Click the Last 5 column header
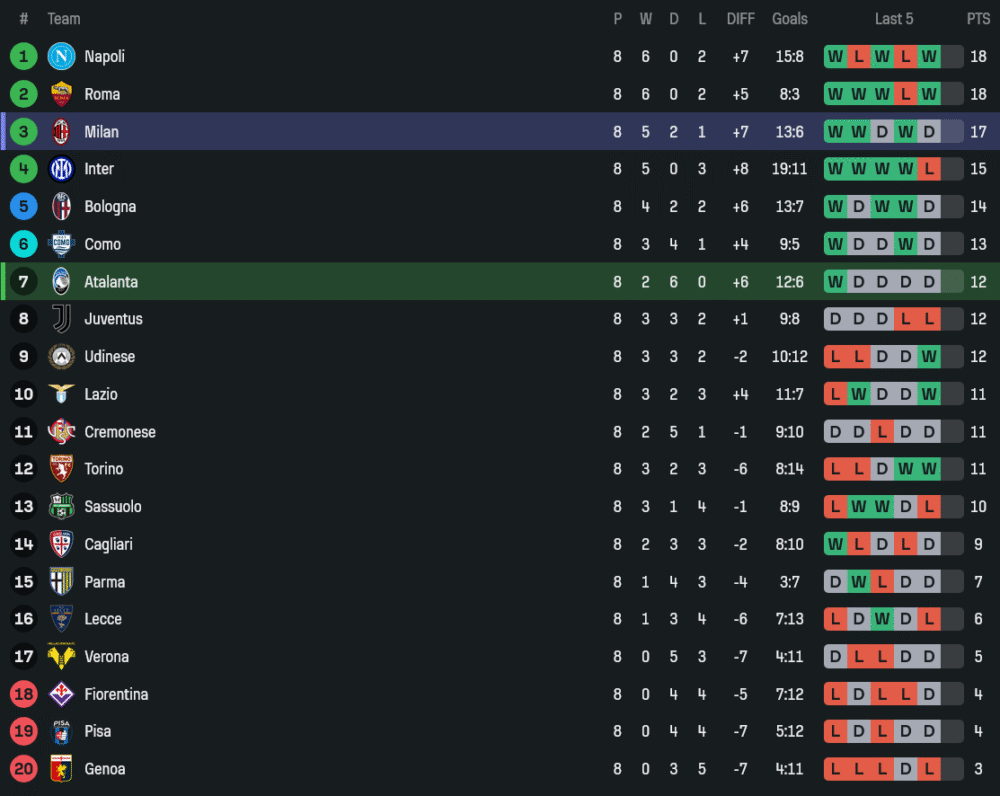The height and width of the screenshot is (796, 1000). pyautogui.click(x=893, y=19)
